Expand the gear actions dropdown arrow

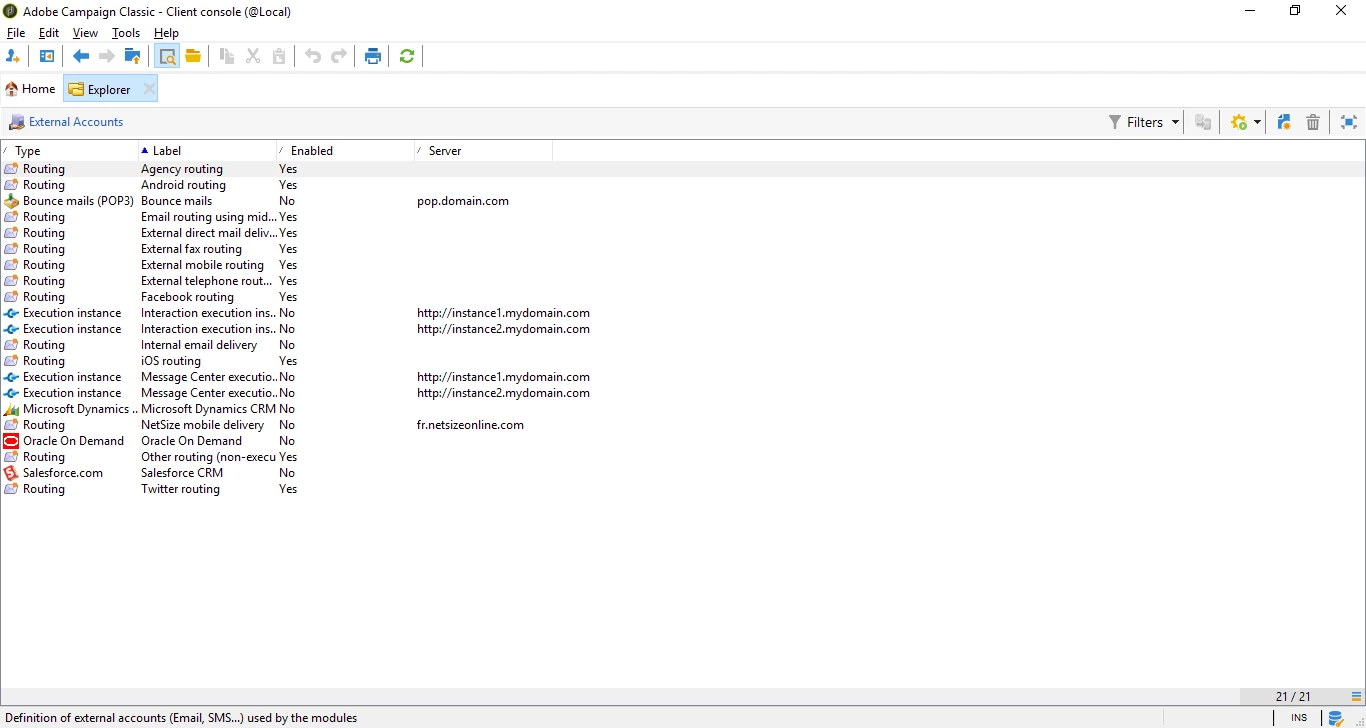pos(1257,122)
